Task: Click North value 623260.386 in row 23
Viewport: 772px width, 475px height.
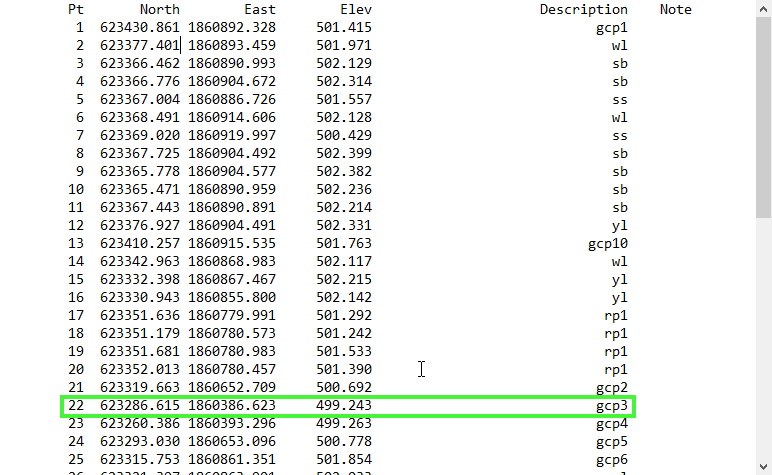Action: coord(140,423)
